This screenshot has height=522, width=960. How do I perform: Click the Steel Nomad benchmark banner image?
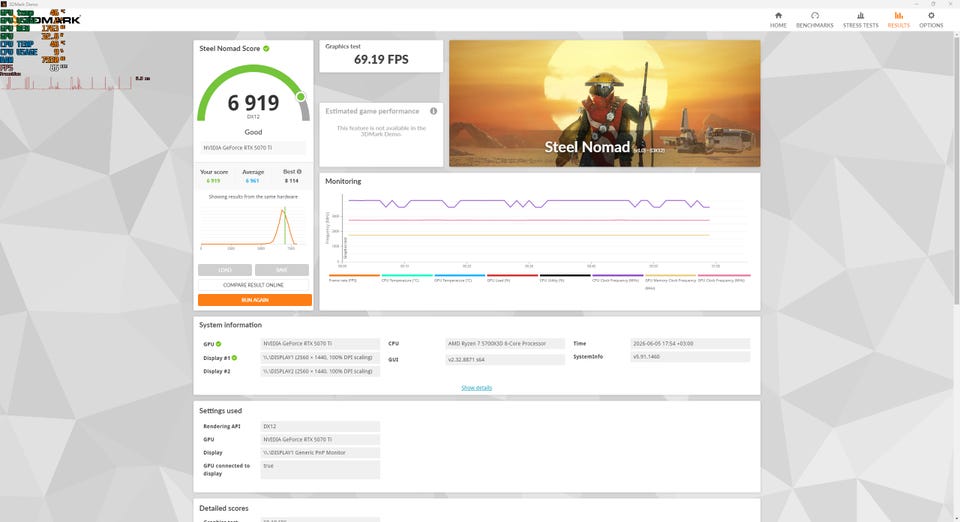[605, 103]
